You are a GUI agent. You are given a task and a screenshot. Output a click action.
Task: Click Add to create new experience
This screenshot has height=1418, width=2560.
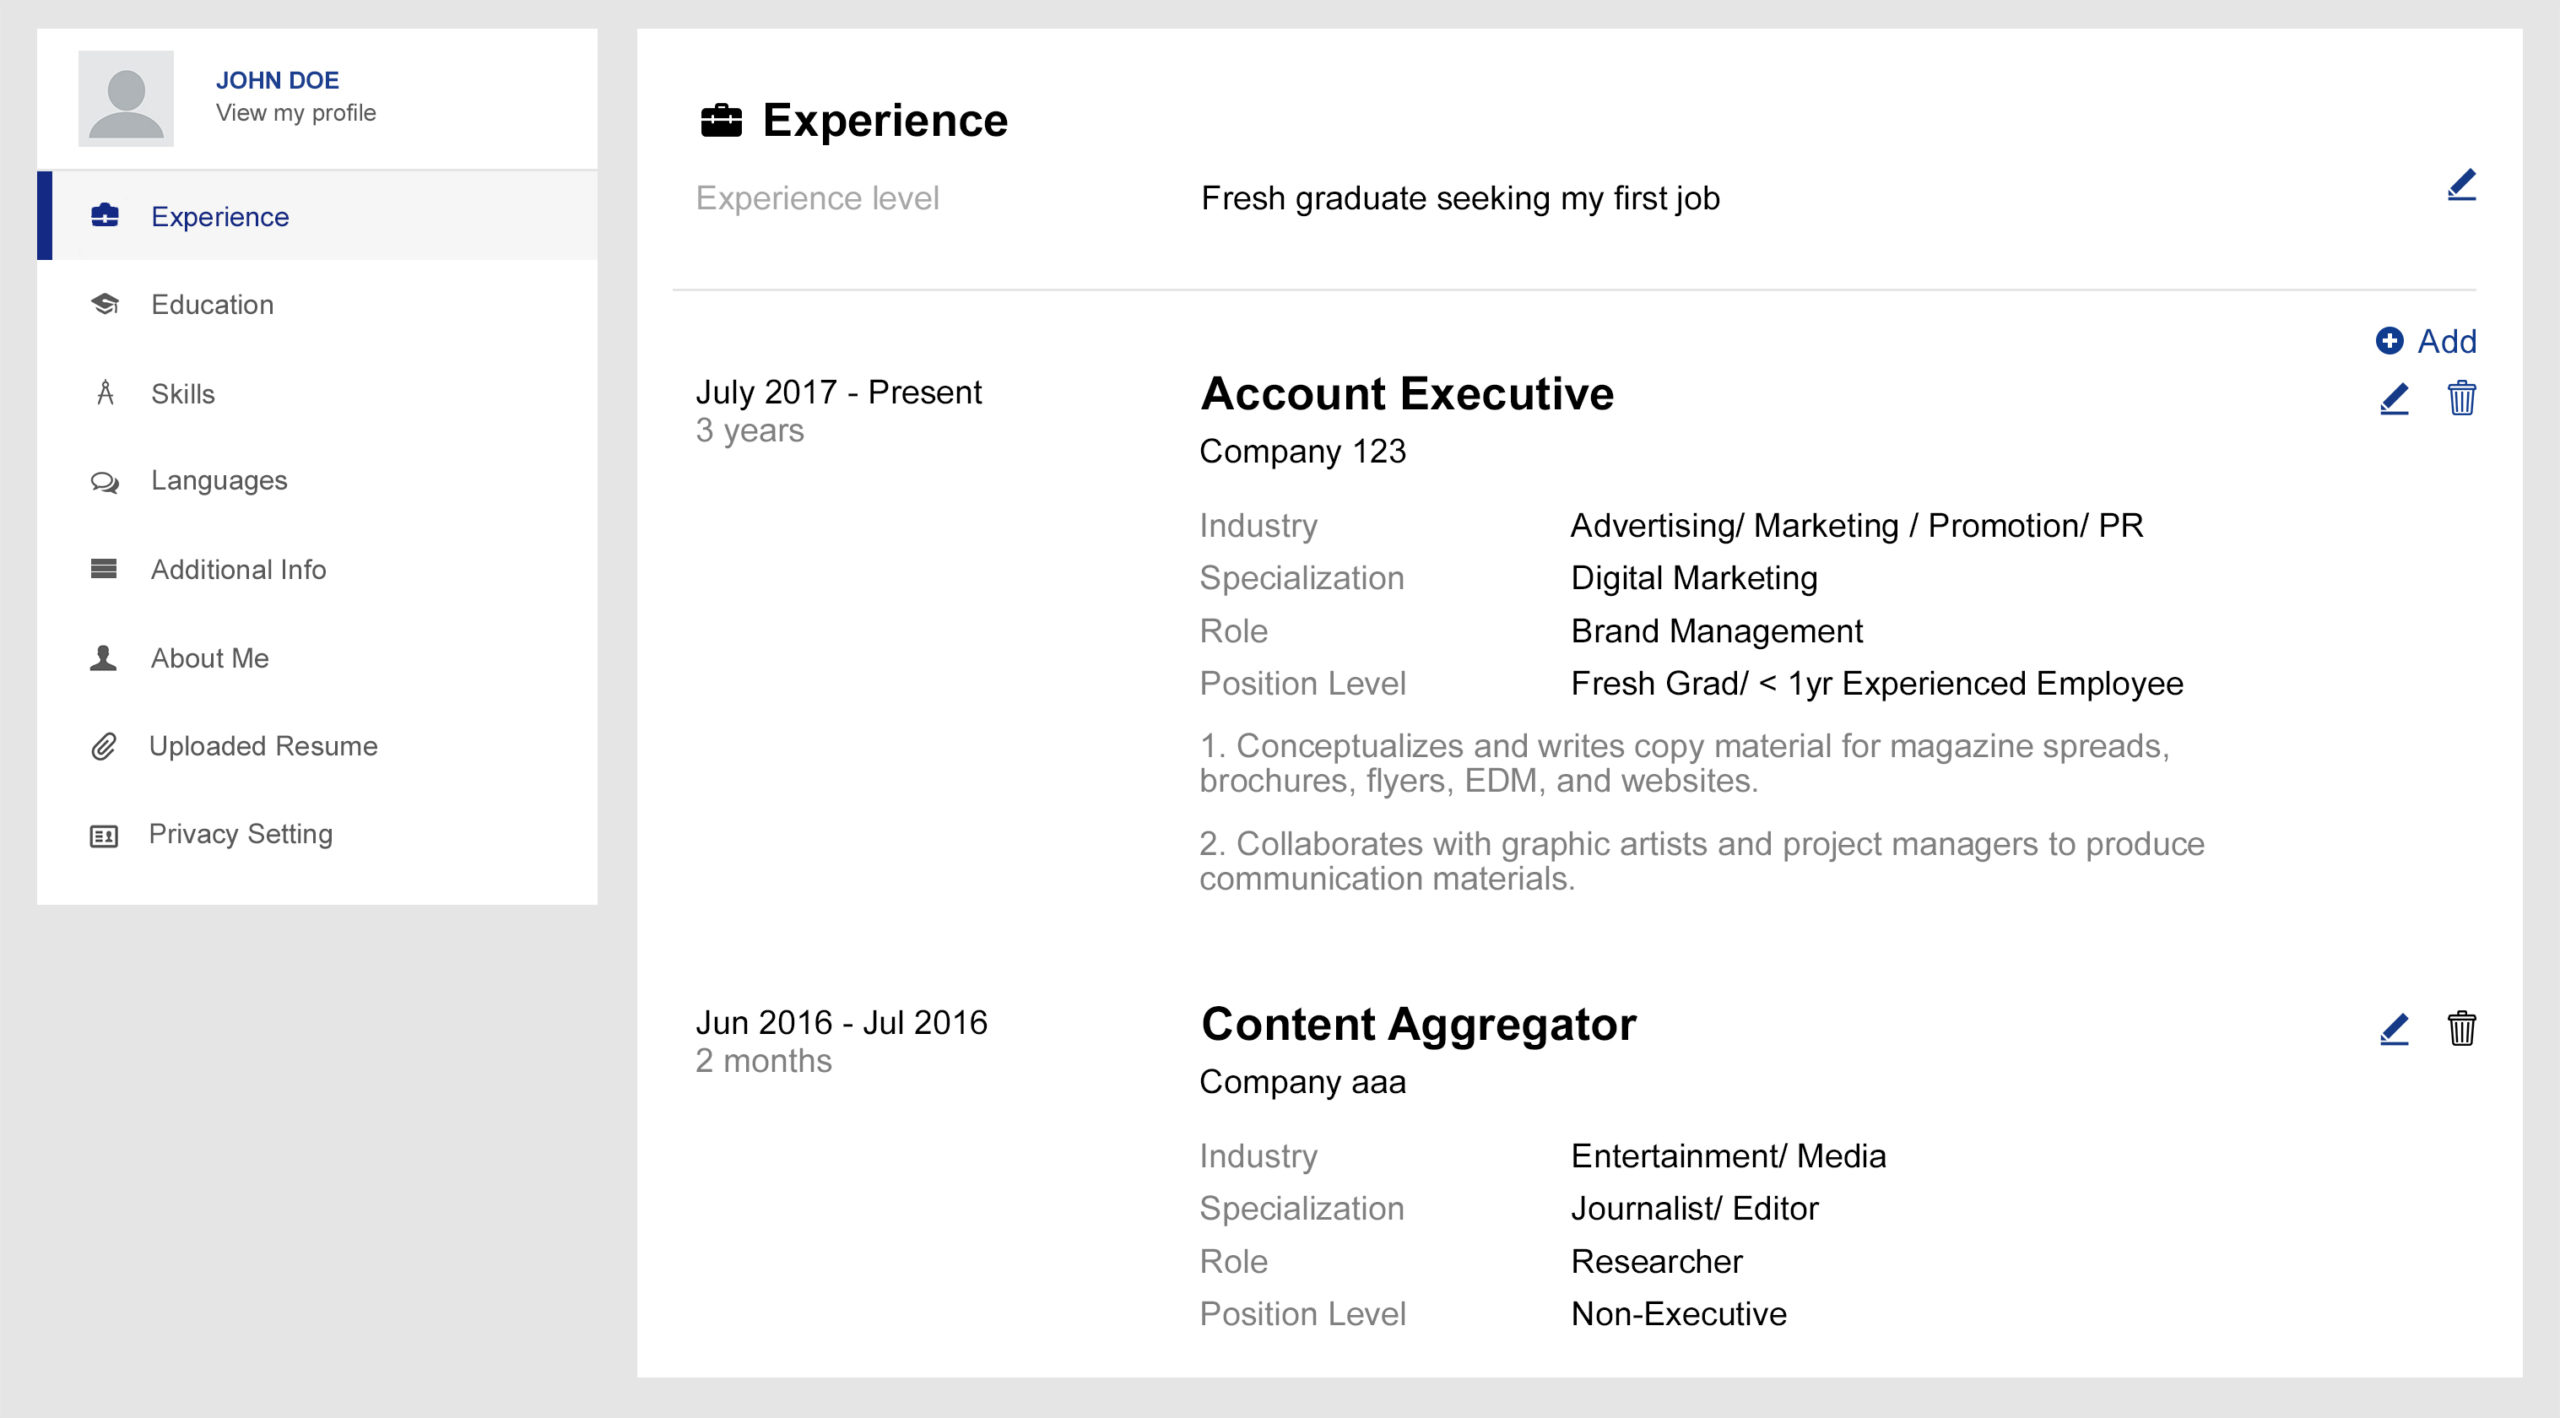point(2428,341)
